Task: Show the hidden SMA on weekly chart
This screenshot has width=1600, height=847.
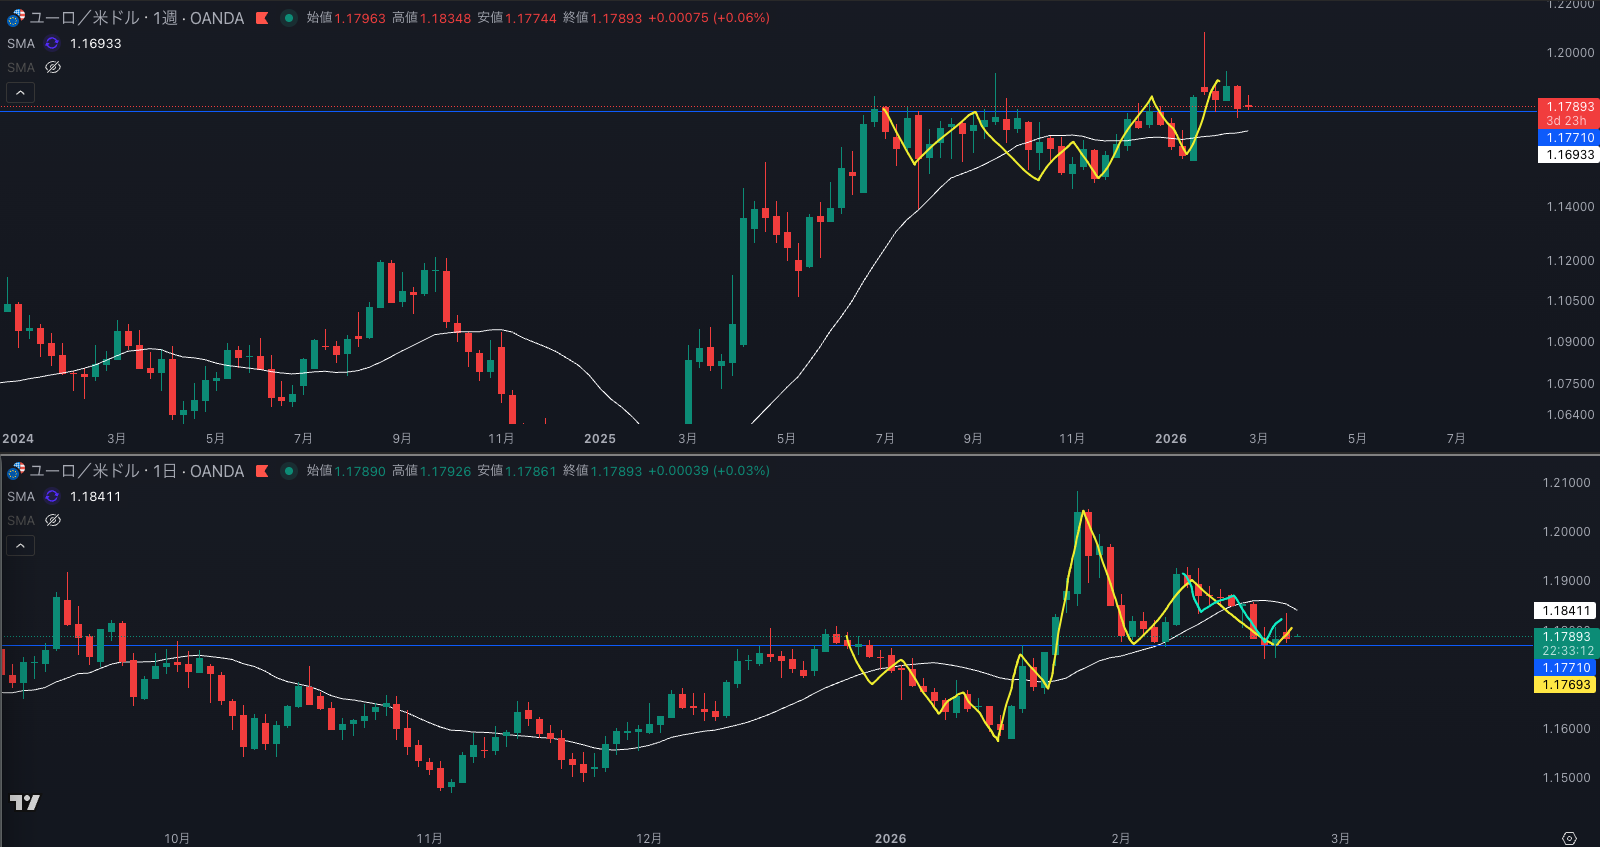Action: [x=53, y=67]
